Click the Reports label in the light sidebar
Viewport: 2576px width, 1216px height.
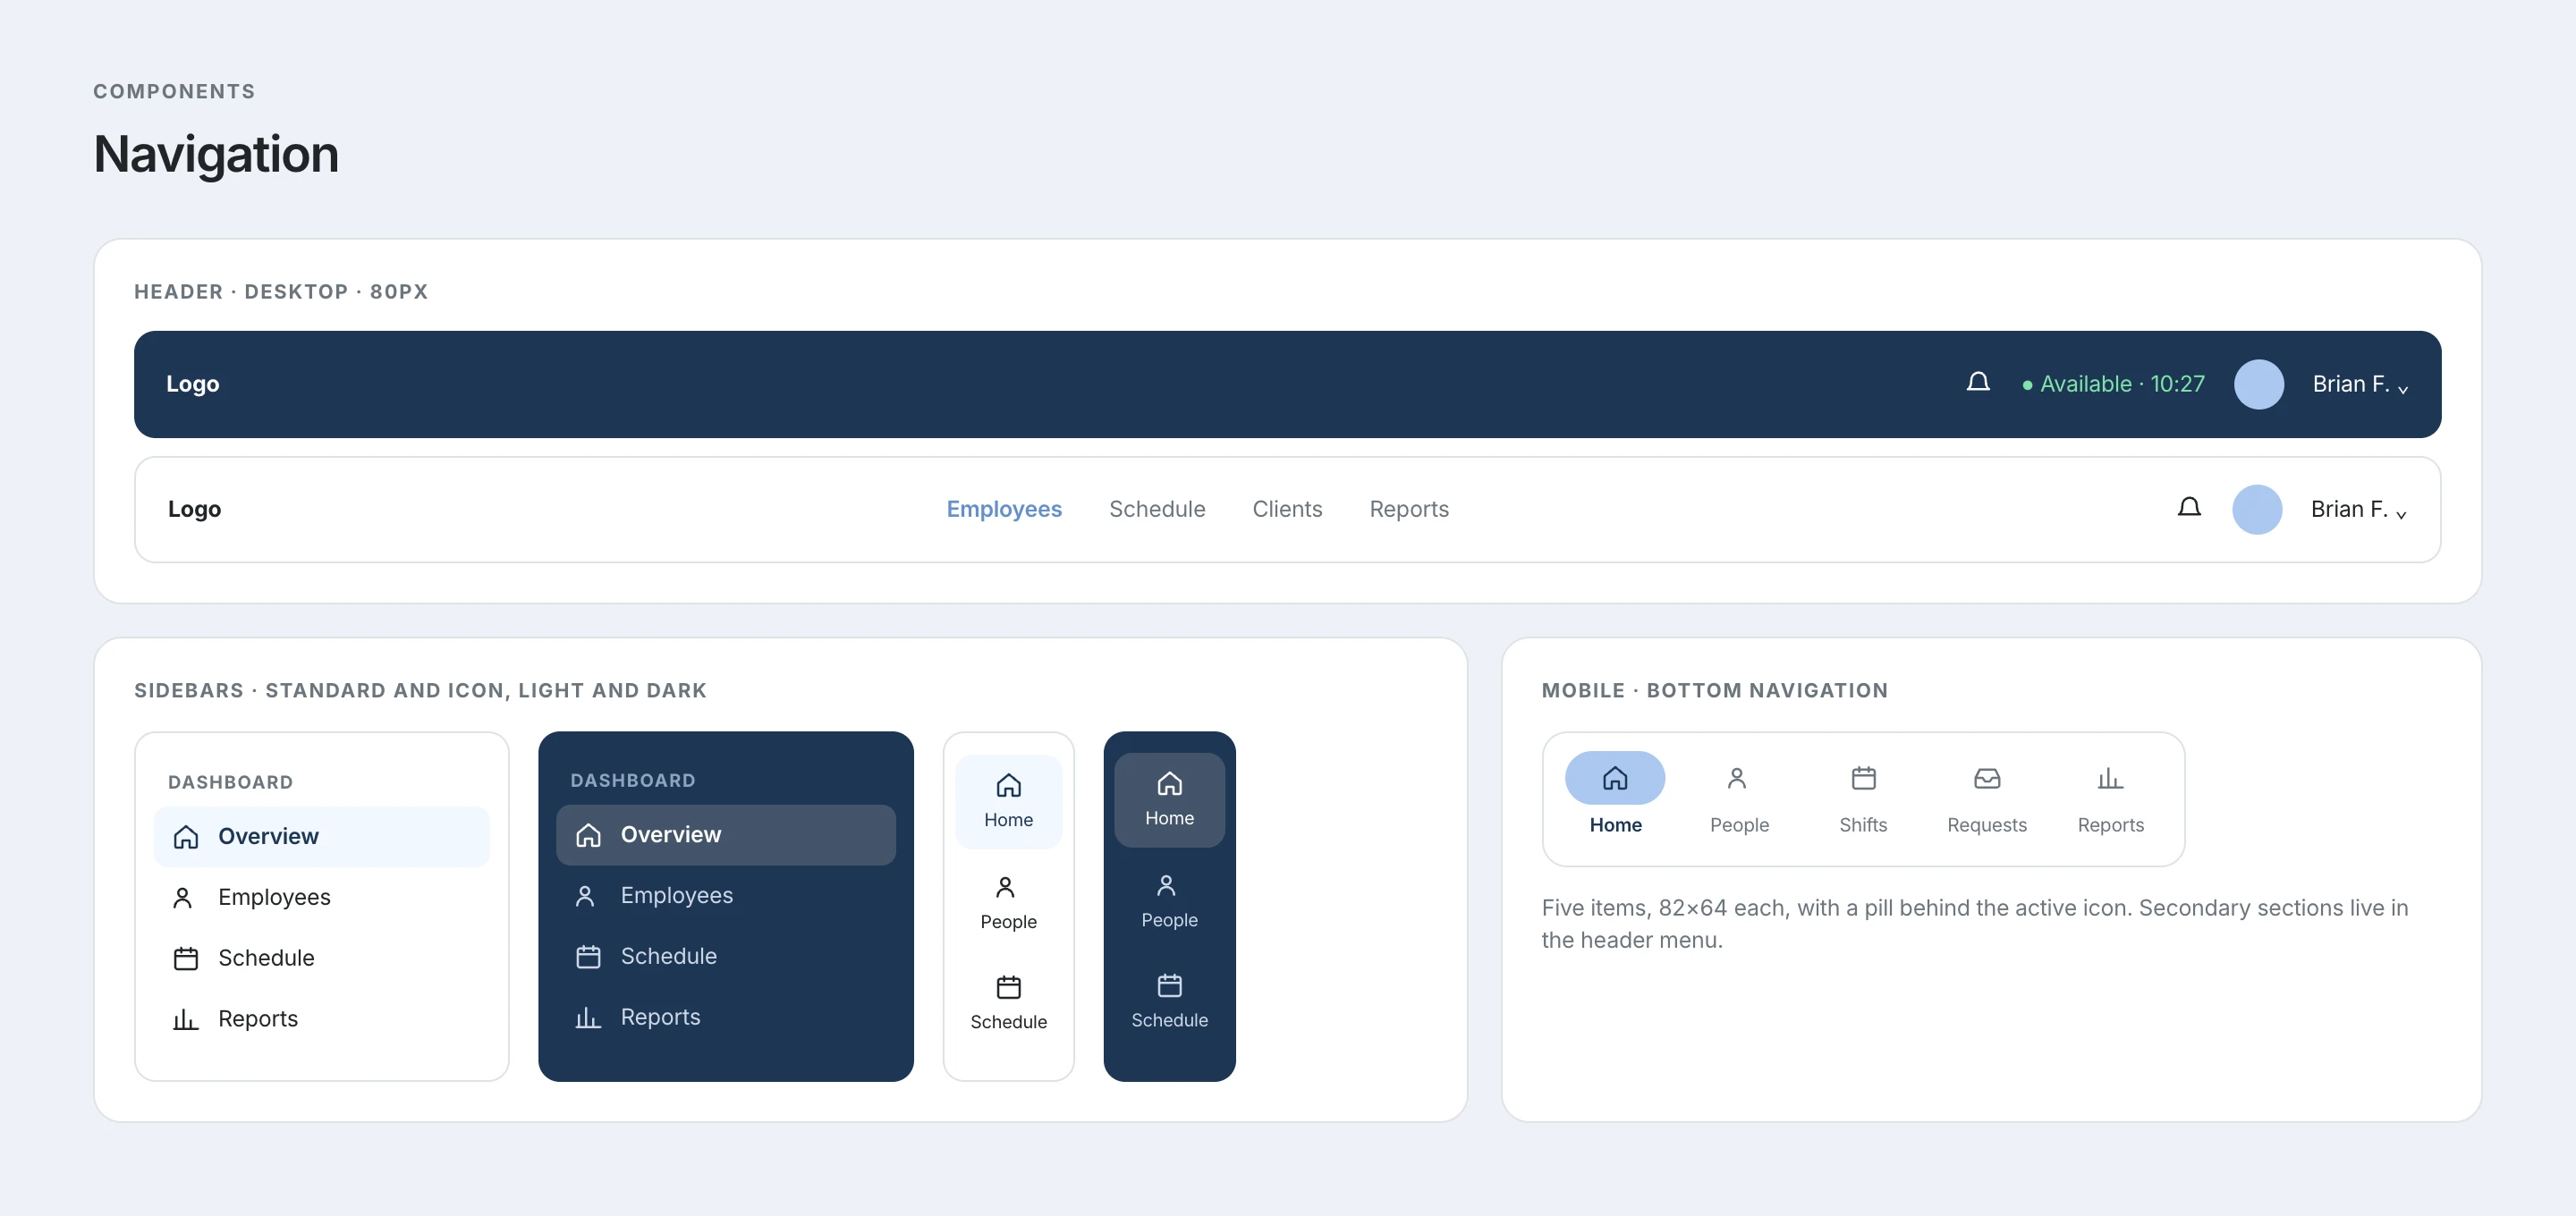pyautogui.click(x=258, y=1019)
